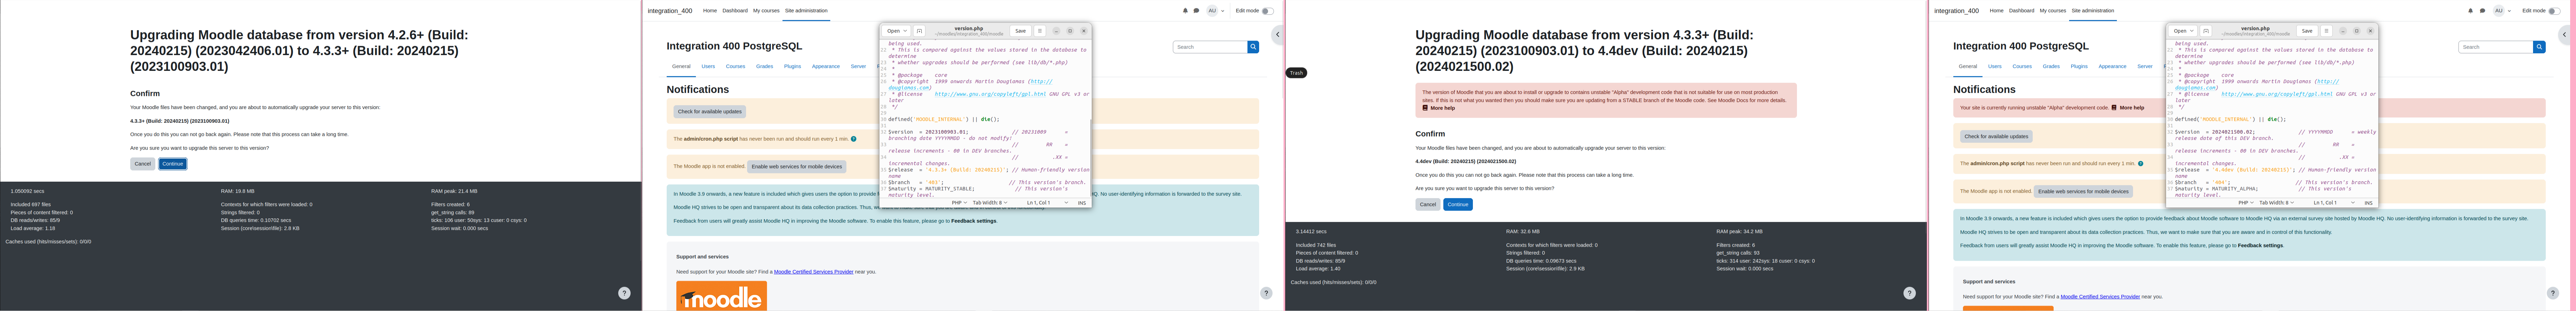This screenshot has width=2576, height=311.
Task: Click new-document icon in editor showing 4.4dev release
Action: tap(2206, 31)
